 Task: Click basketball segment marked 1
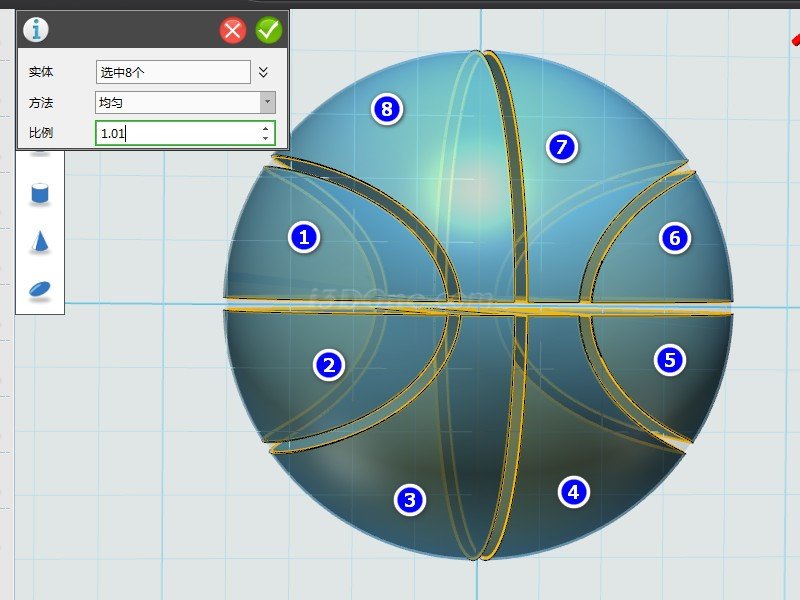[304, 237]
